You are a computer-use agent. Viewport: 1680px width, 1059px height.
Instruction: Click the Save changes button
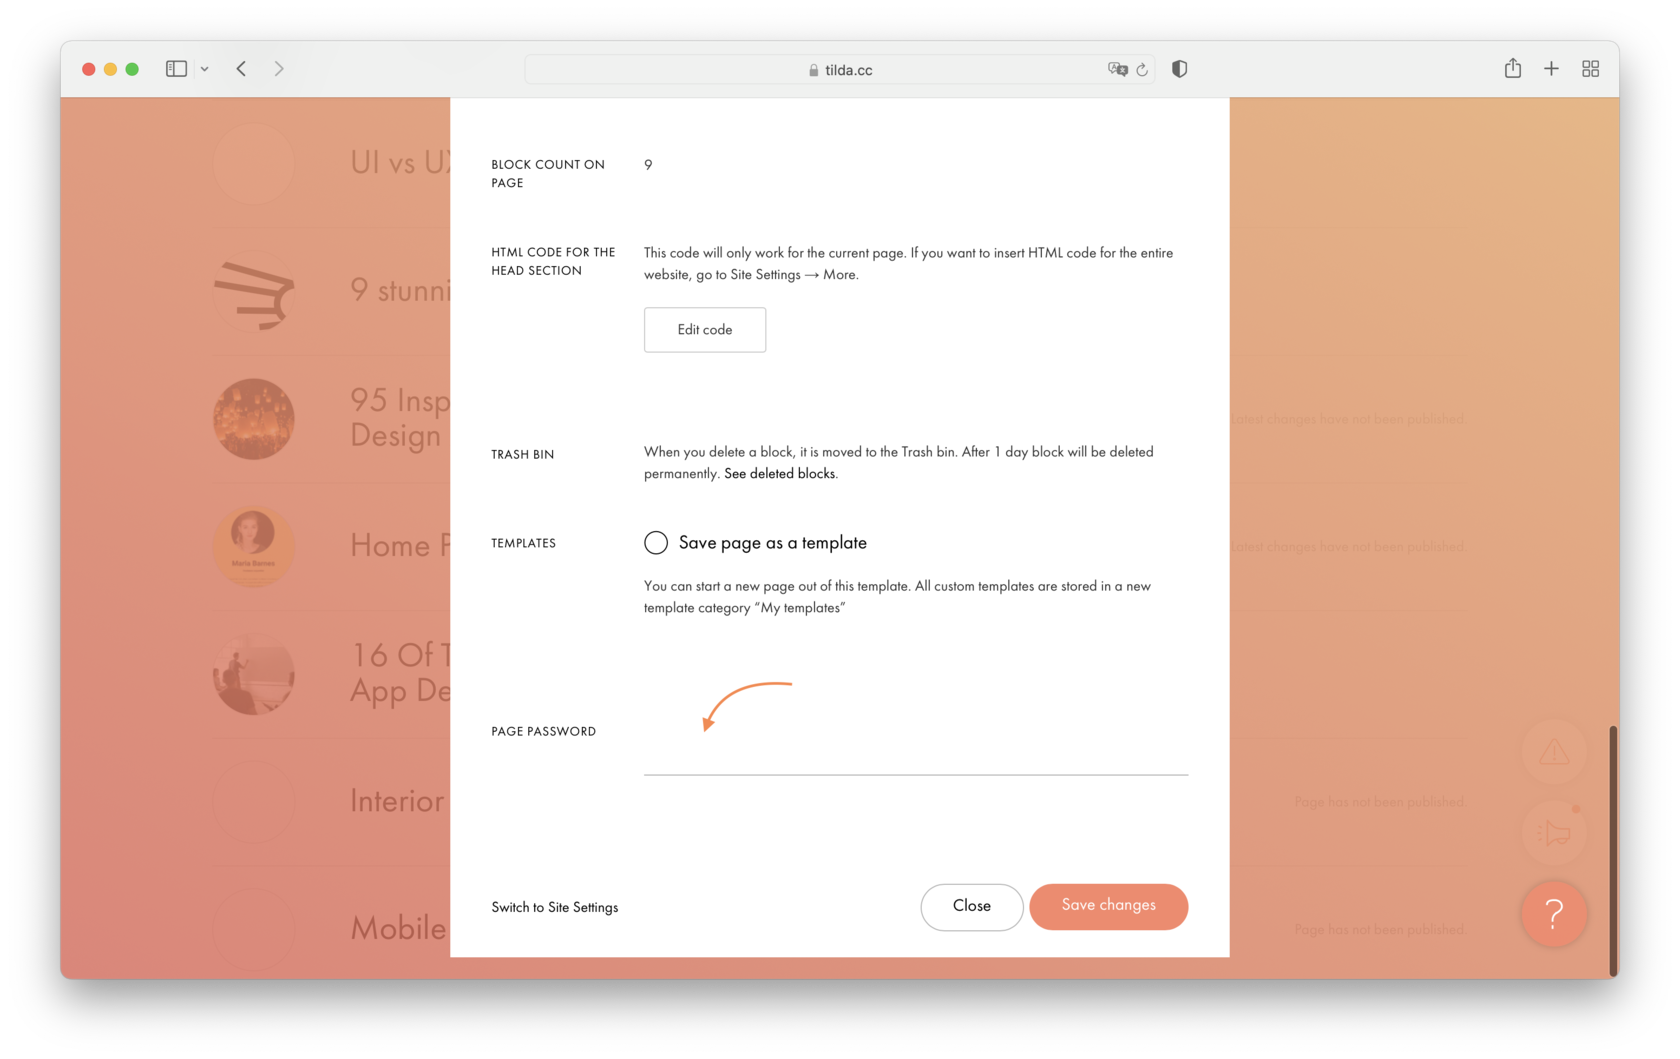(x=1109, y=906)
